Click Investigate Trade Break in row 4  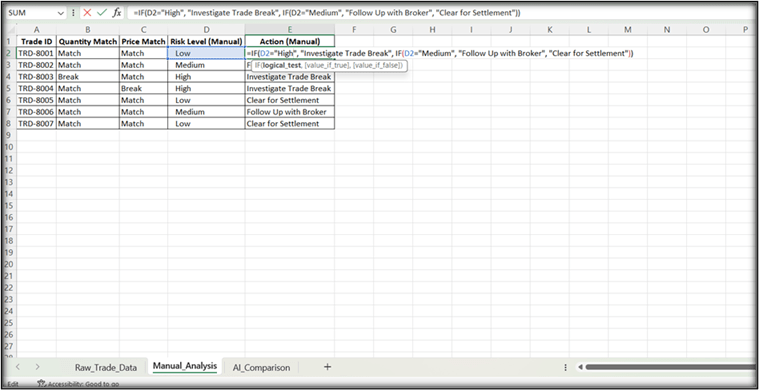[289, 76]
